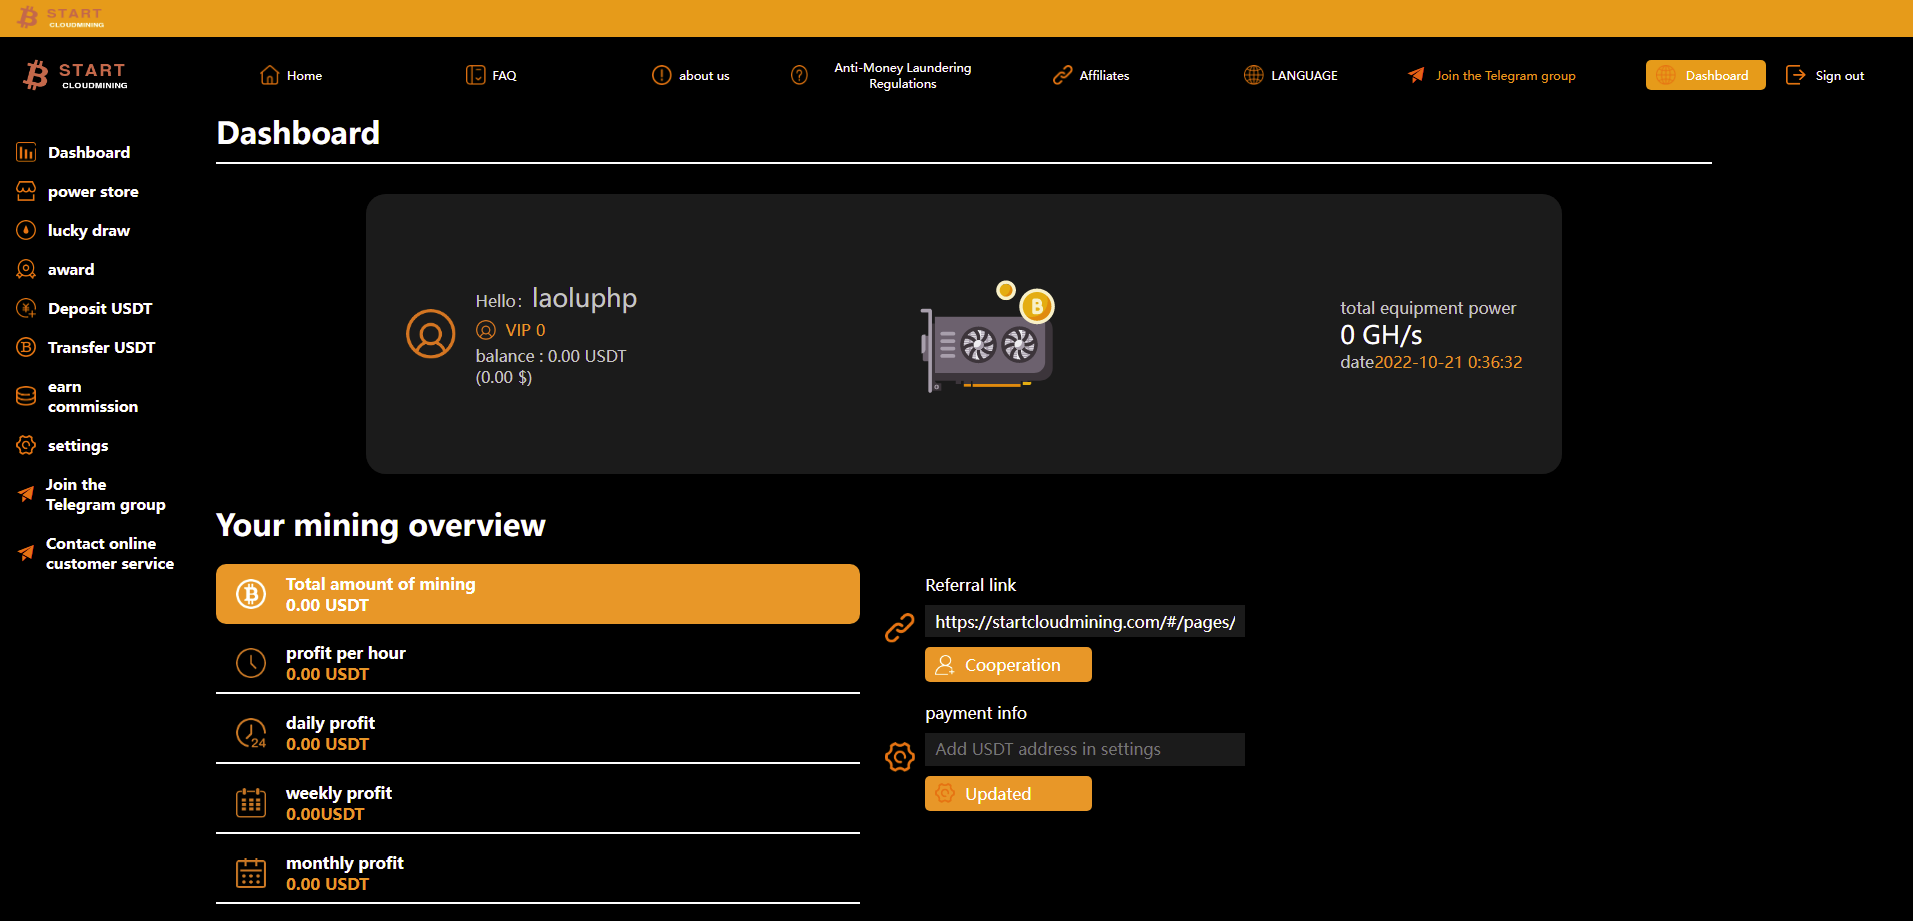
Task: Select Transfer USDT in the sidebar
Action: pyautogui.click(x=101, y=348)
